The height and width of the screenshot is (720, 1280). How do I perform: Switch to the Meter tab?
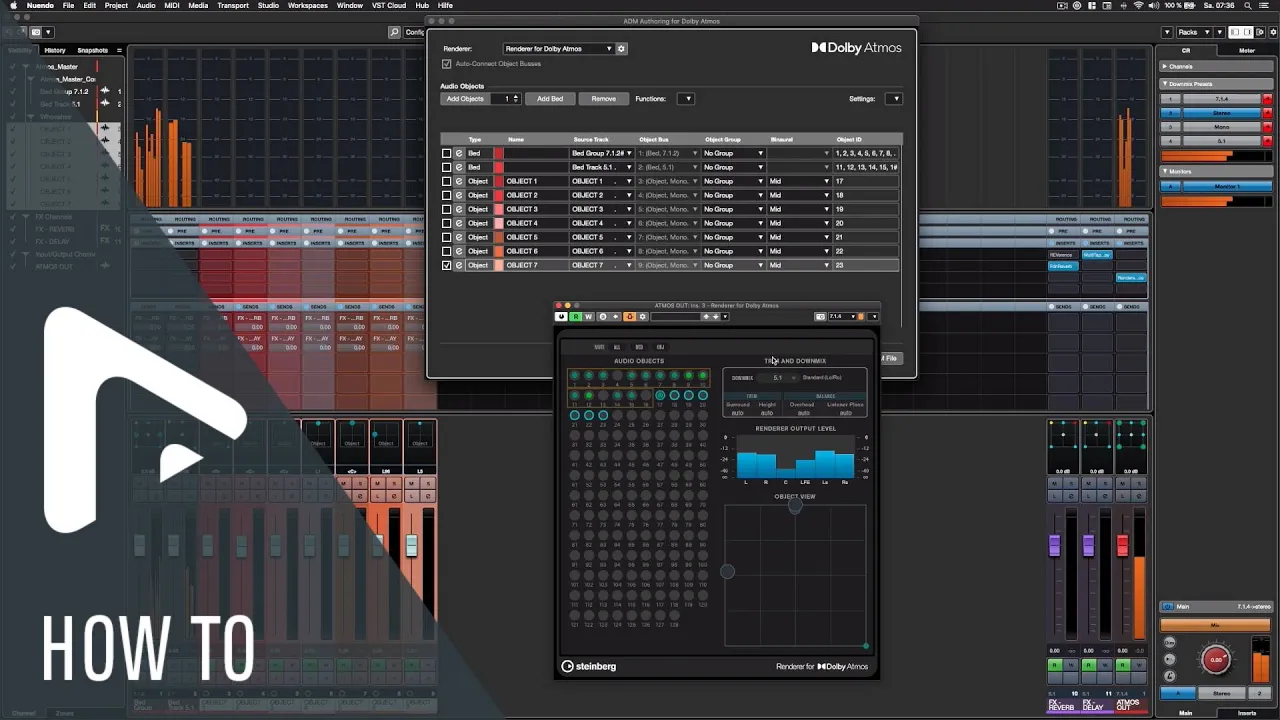coord(1247,50)
